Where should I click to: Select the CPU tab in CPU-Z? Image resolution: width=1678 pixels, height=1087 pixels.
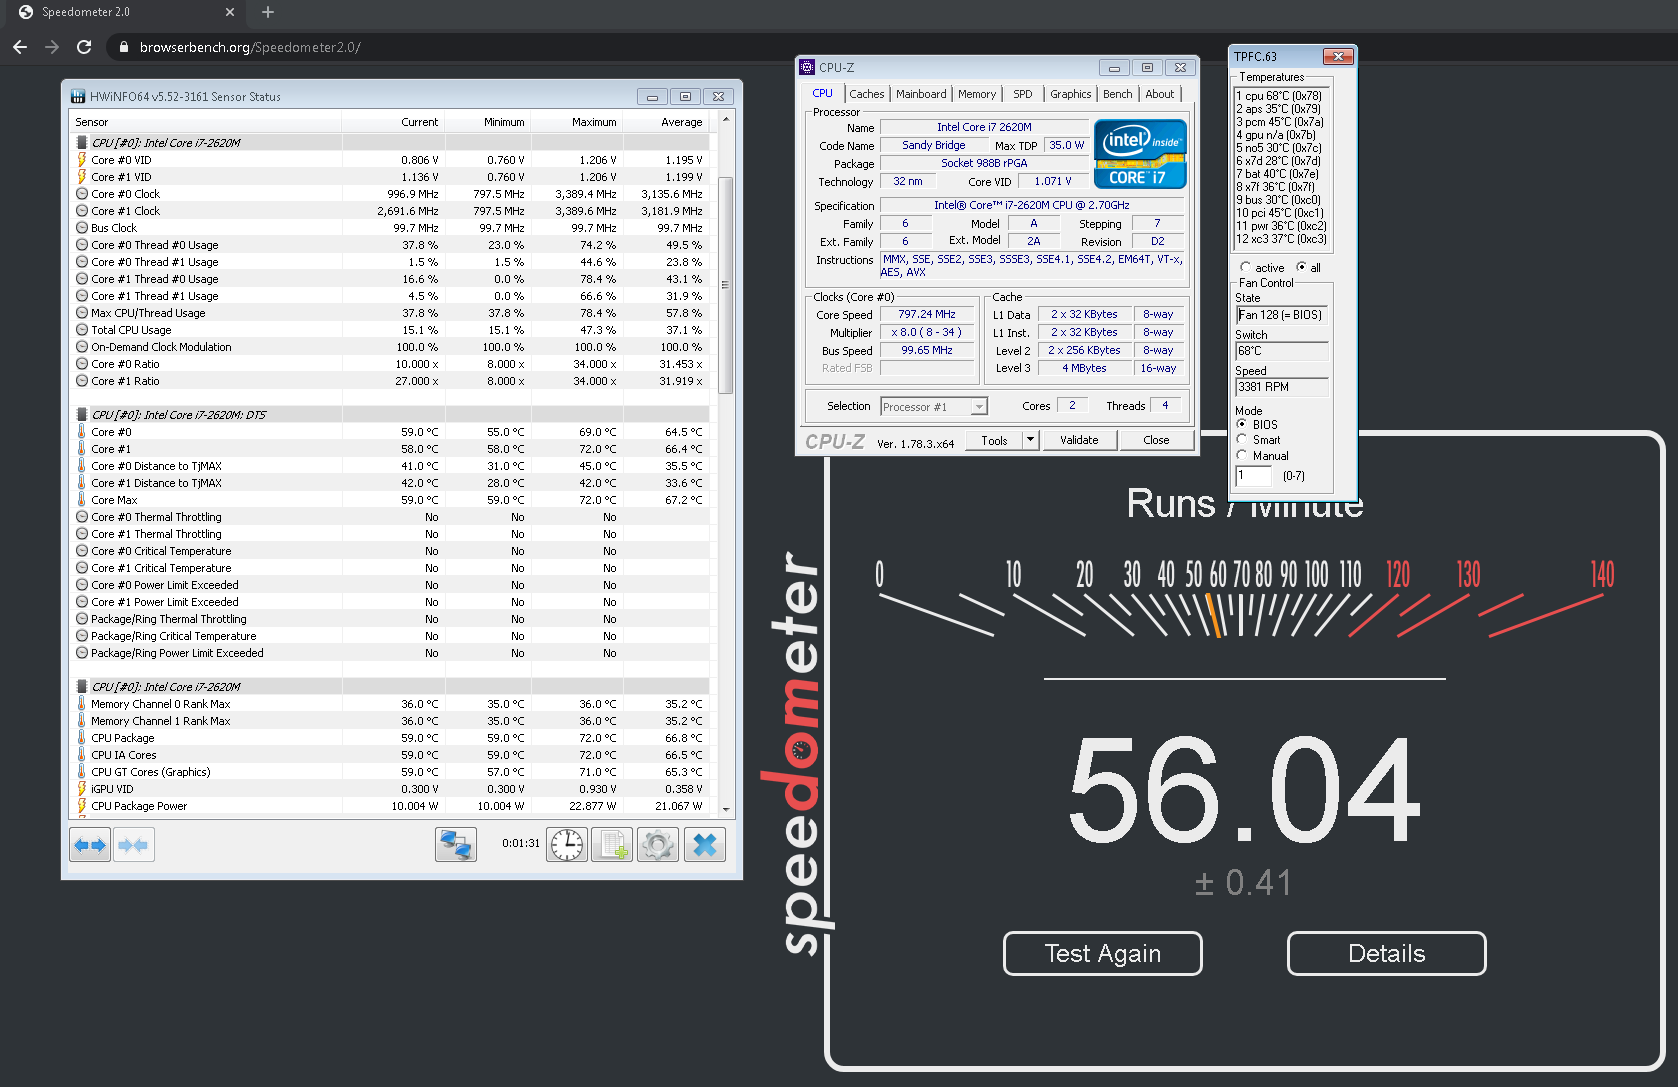pyautogui.click(x=822, y=93)
